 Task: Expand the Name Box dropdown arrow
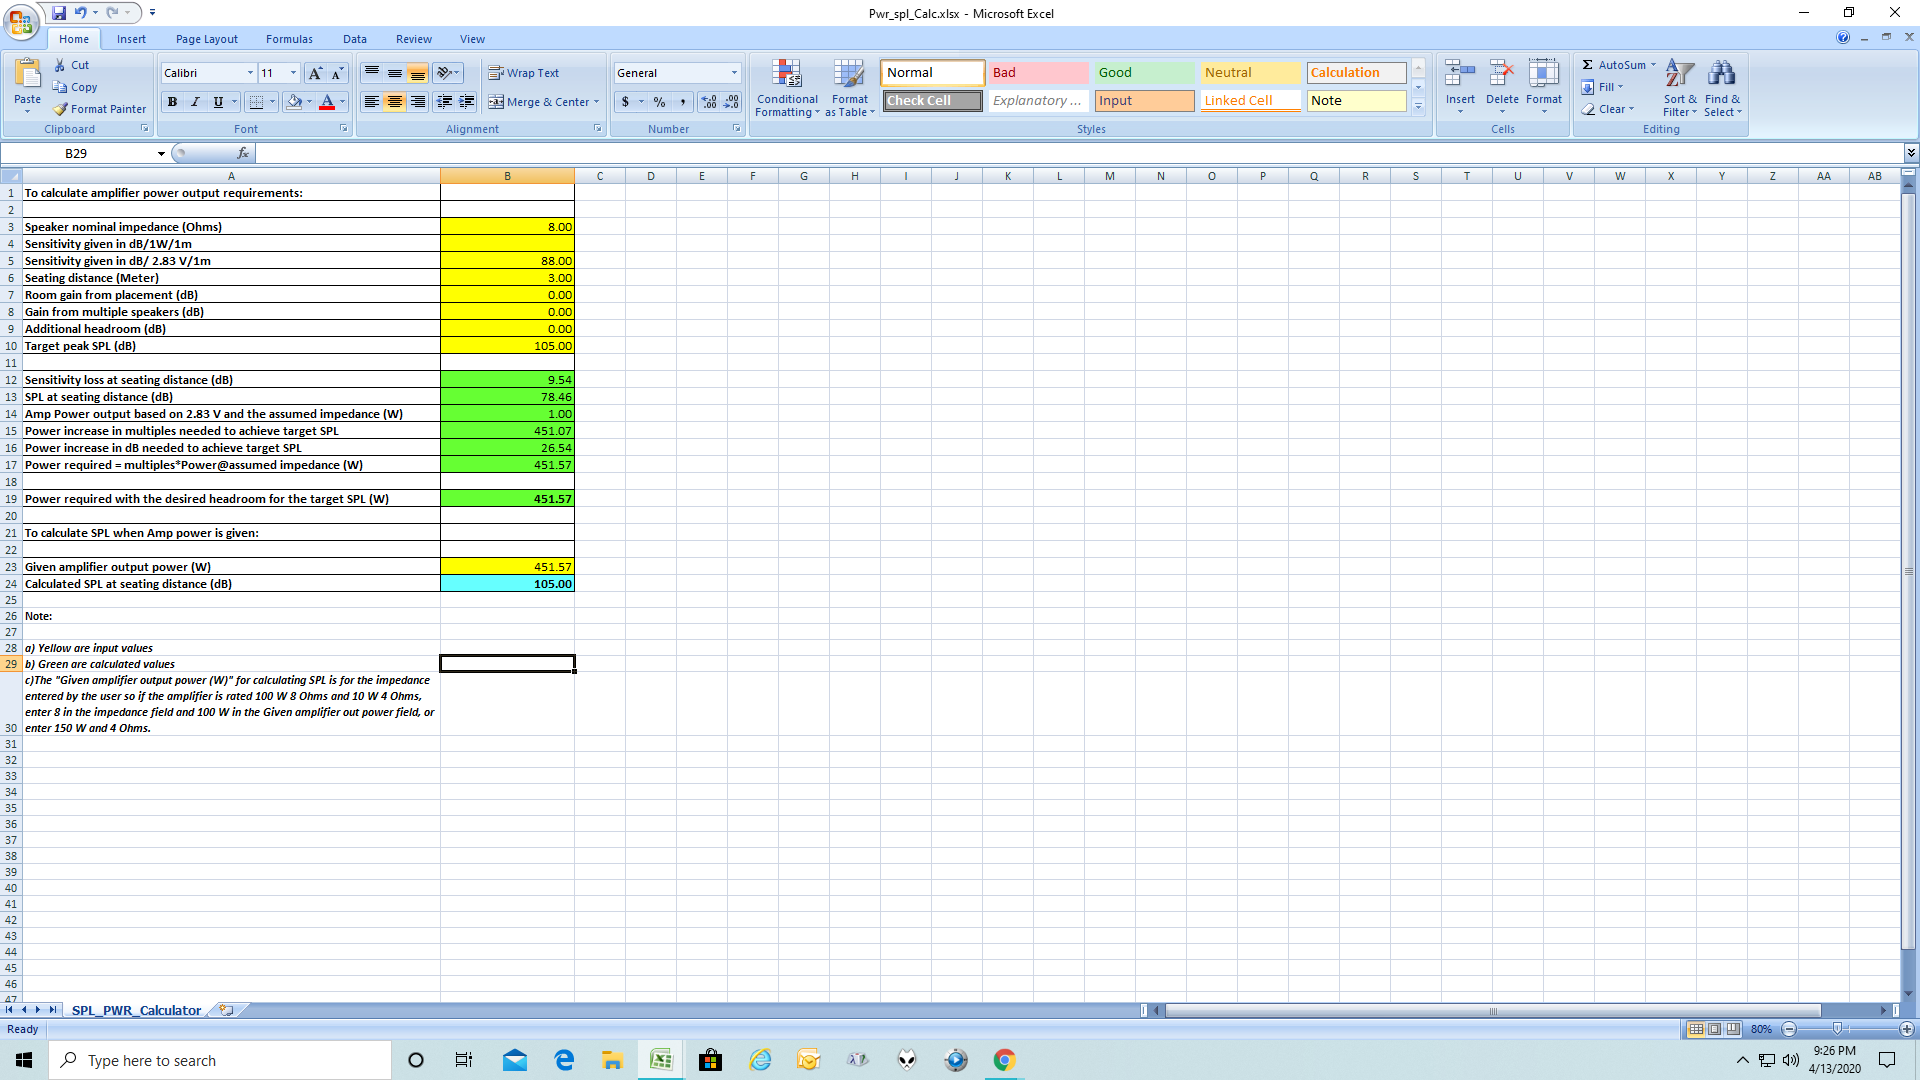(161, 154)
